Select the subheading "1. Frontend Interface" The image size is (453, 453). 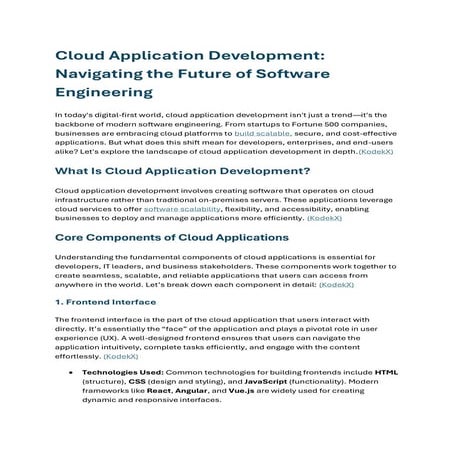pos(106,302)
